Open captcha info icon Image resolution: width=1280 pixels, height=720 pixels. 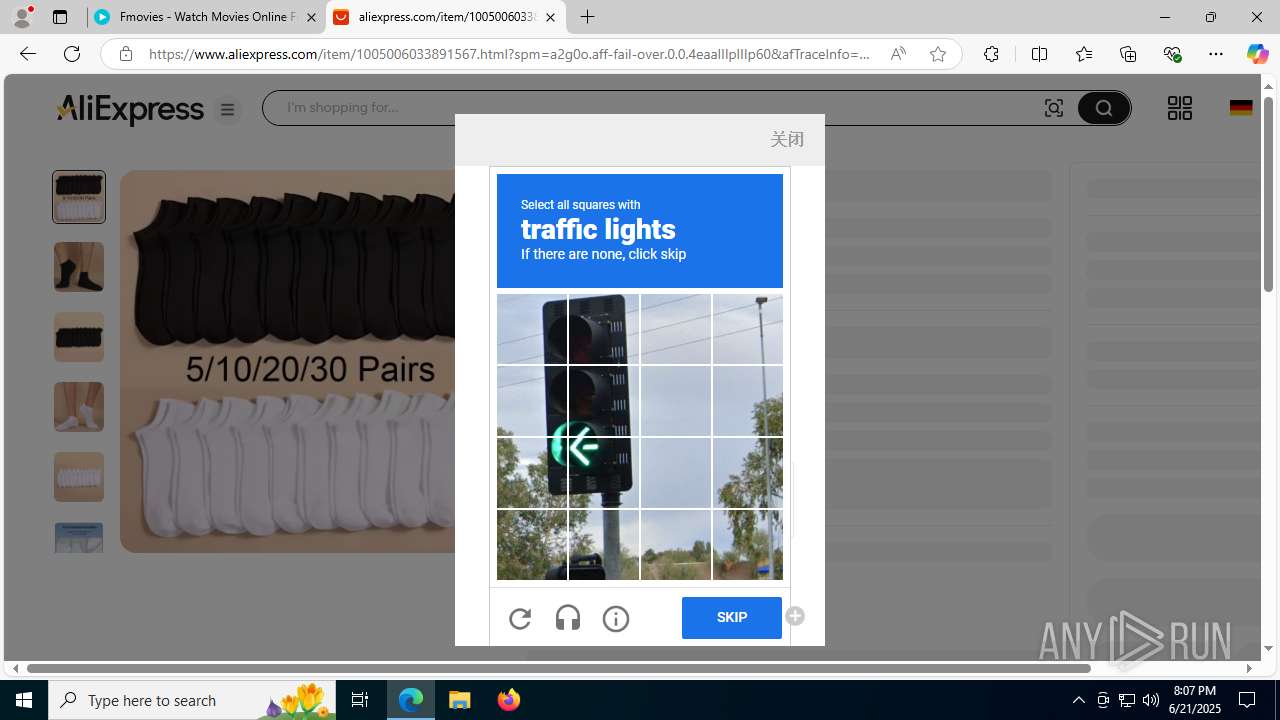(x=616, y=619)
